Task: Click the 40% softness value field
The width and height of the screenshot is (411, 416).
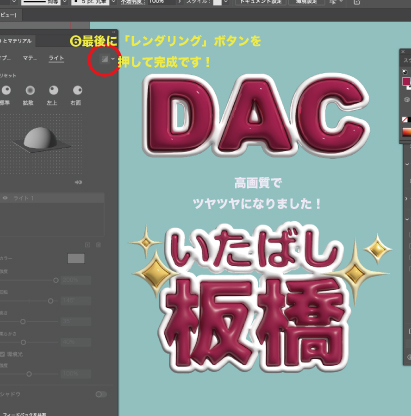Action: tap(76, 342)
